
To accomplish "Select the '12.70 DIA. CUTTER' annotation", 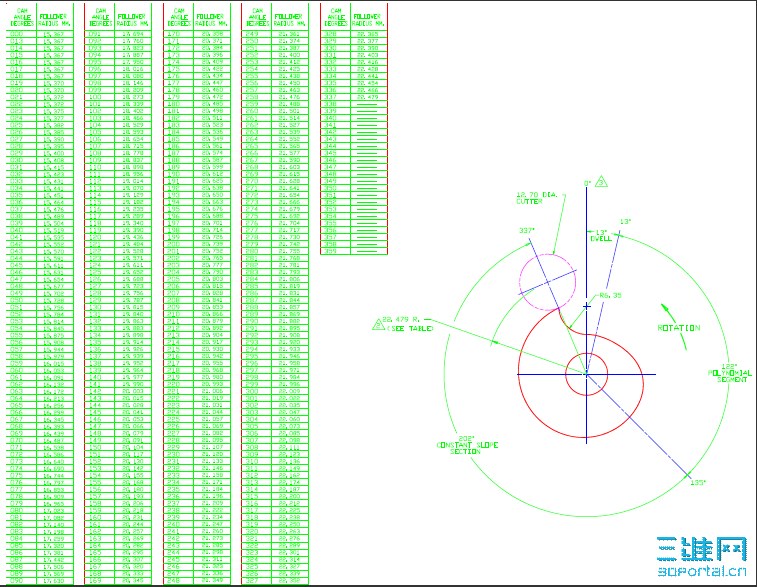I will (x=537, y=198).
